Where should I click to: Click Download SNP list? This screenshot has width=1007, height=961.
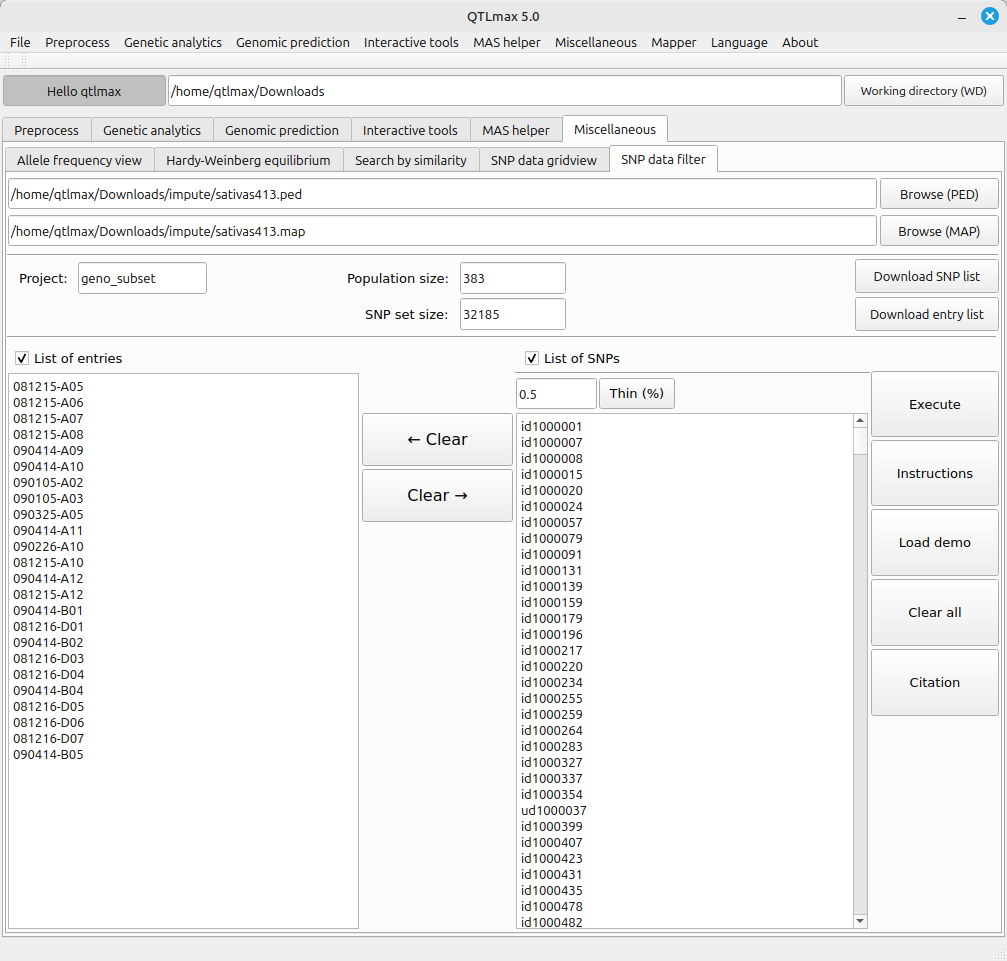pyautogui.click(x=926, y=276)
